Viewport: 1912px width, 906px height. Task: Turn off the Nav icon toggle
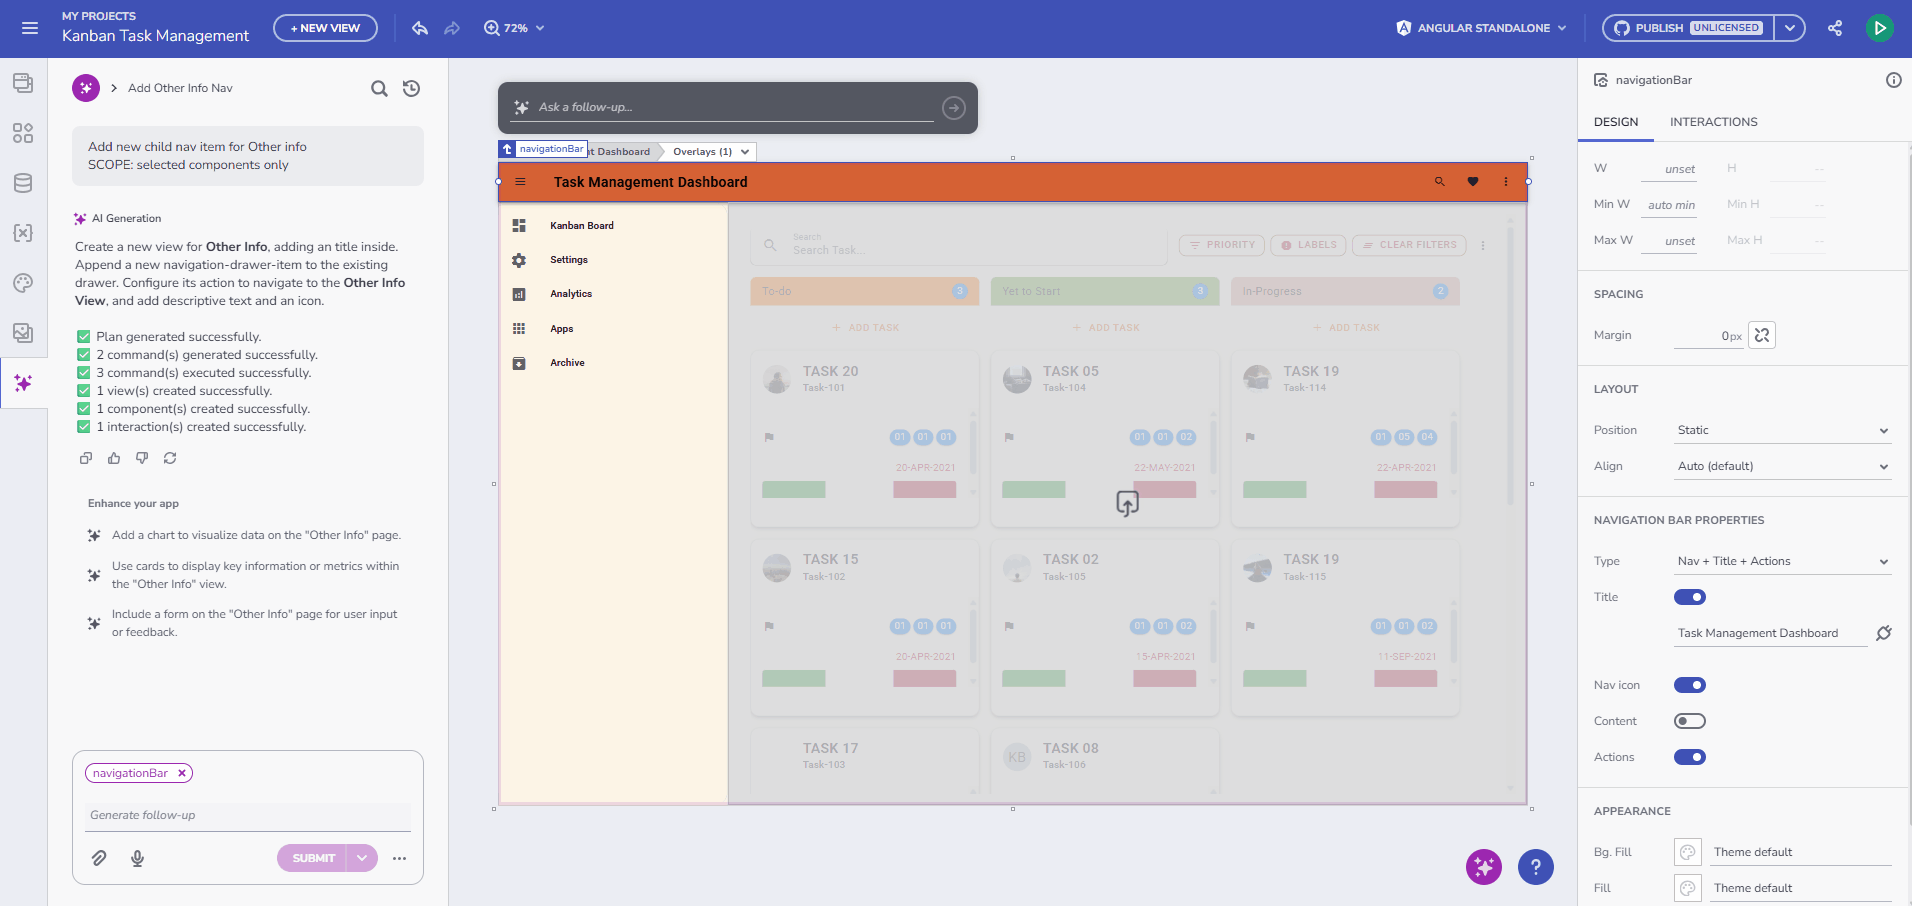[x=1690, y=685]
